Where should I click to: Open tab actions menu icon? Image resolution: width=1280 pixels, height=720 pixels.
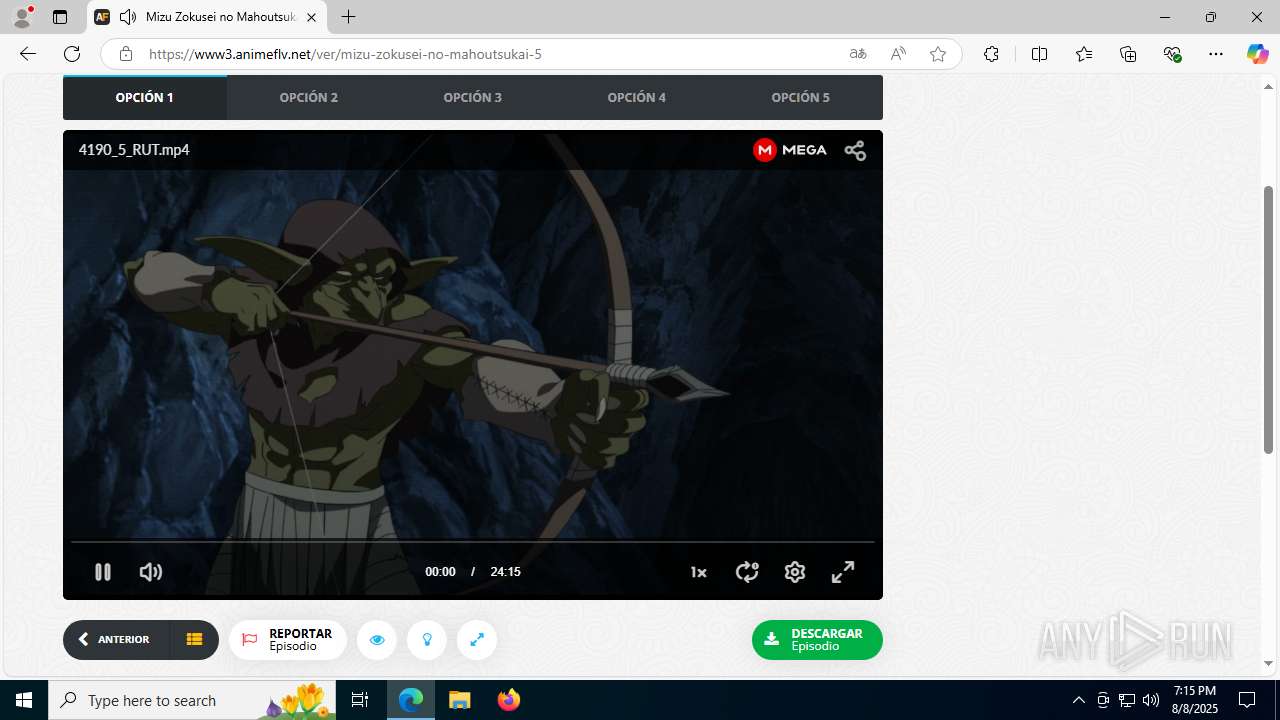(x=60, y=17)
